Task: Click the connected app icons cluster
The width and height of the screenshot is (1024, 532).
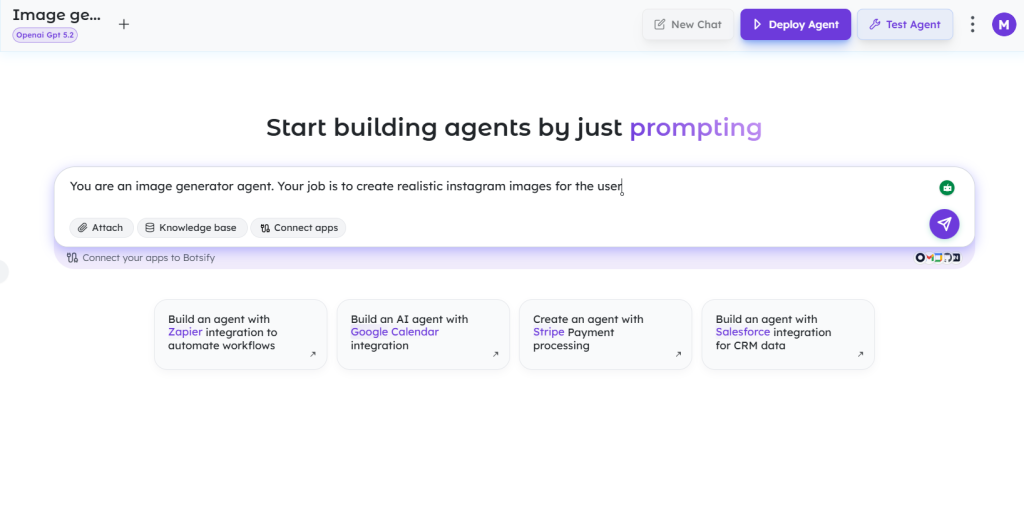Action: click(x=938, y=258)
